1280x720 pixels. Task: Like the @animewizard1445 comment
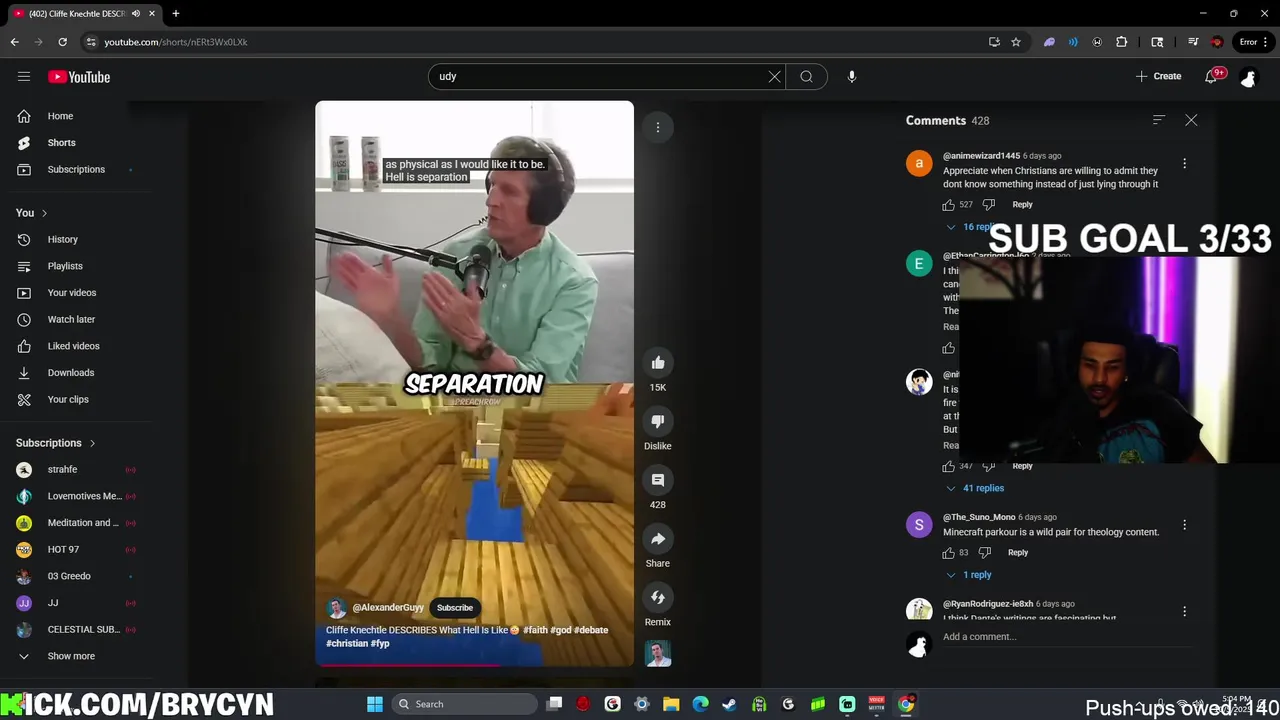coord(948,204)
